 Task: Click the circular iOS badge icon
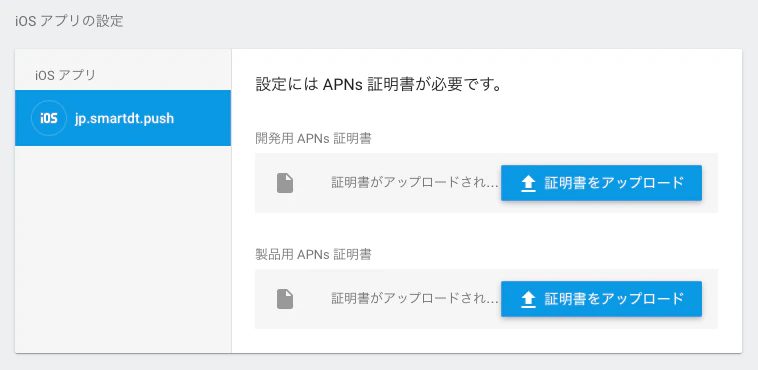point(49,118)
